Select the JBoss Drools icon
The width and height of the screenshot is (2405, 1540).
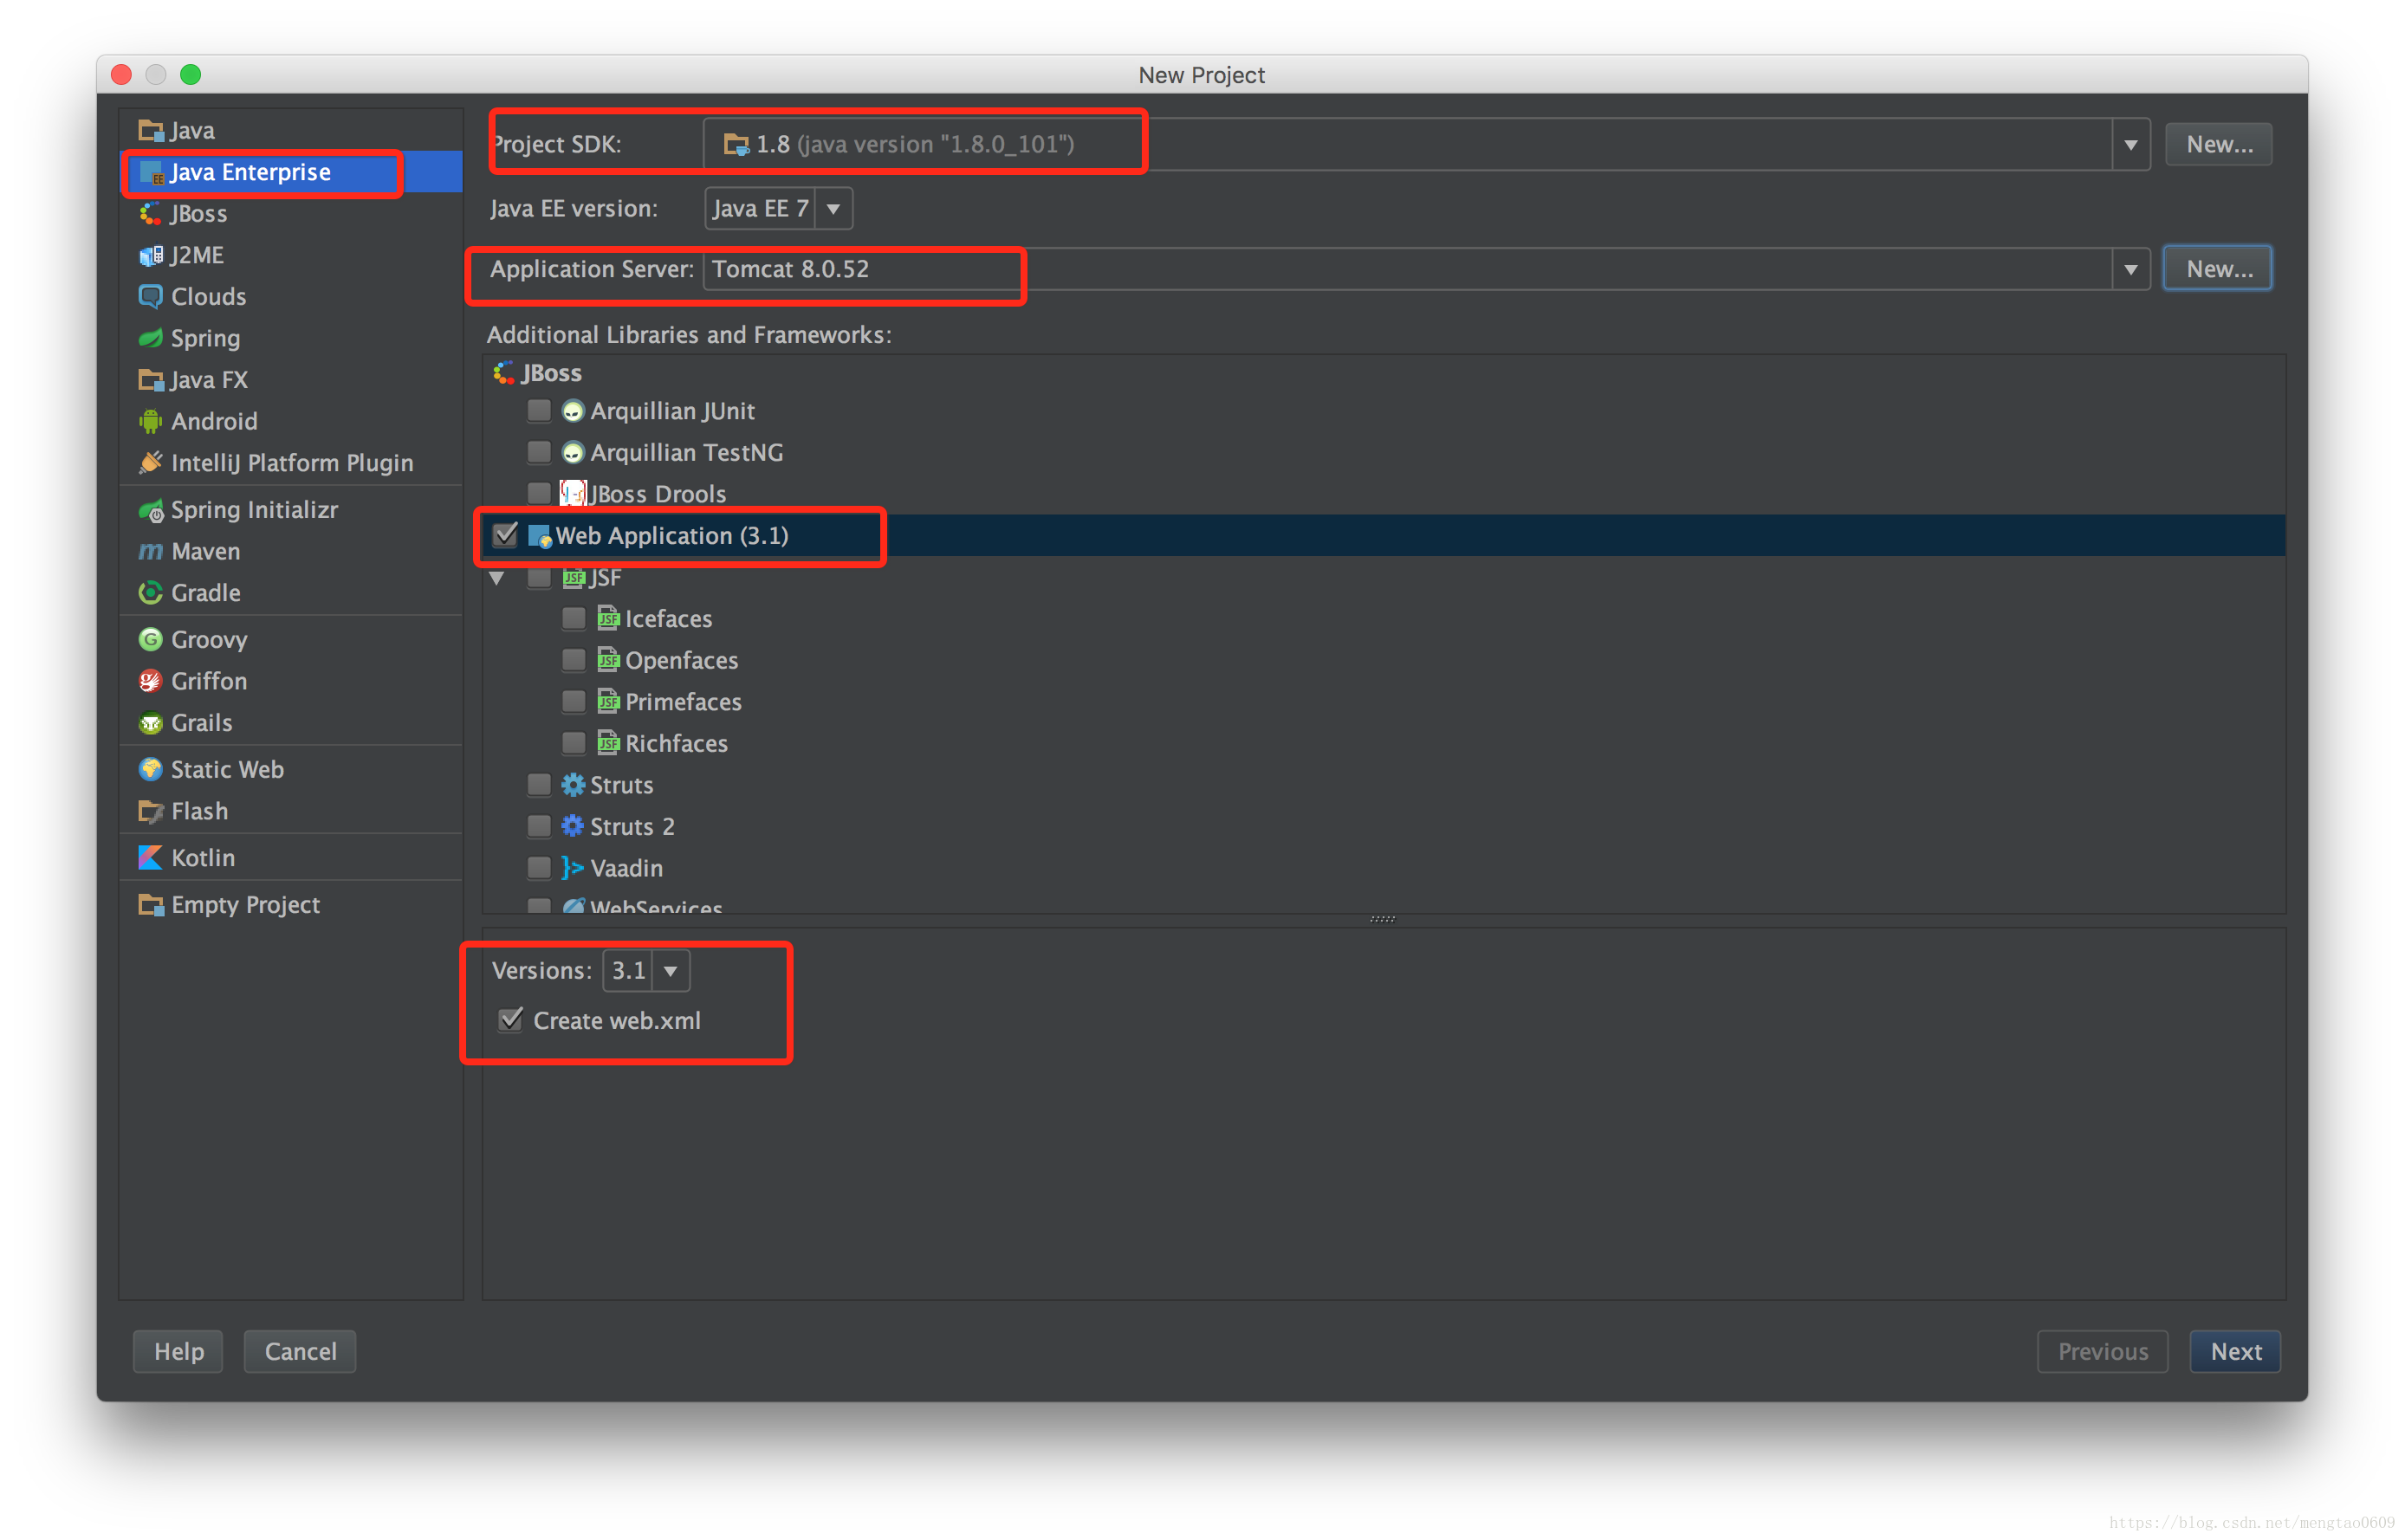[x=573, y=494]
